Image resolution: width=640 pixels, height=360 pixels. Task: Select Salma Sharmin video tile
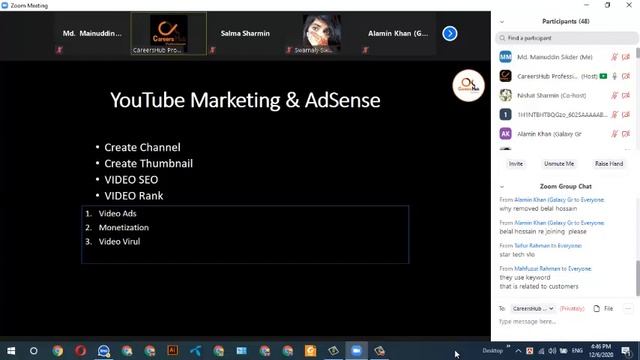[245, 33]
